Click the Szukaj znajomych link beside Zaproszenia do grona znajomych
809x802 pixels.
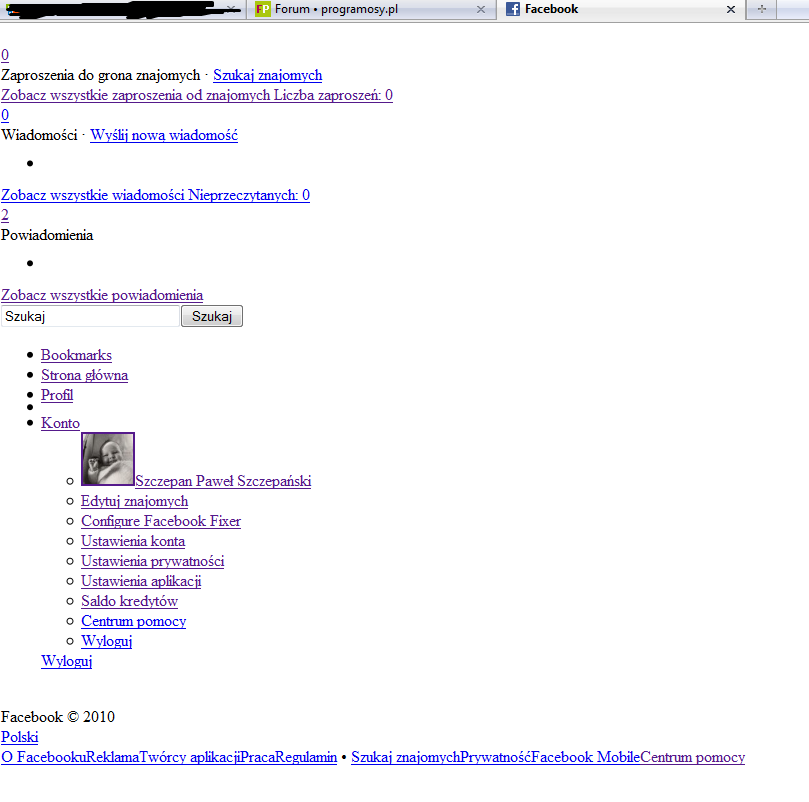tap(267, 75)
